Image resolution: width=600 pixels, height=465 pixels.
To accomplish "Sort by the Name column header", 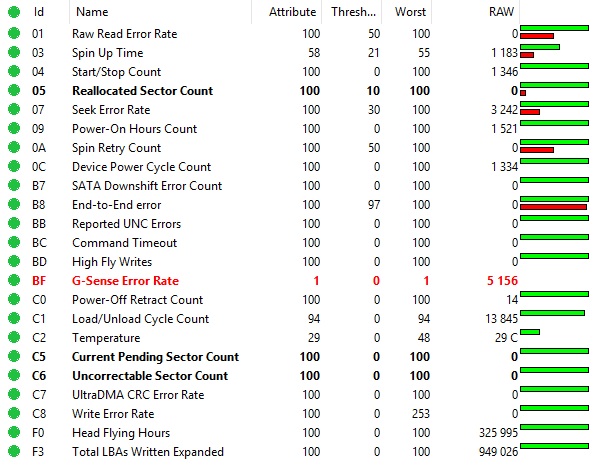I will [x=92, y=12].
